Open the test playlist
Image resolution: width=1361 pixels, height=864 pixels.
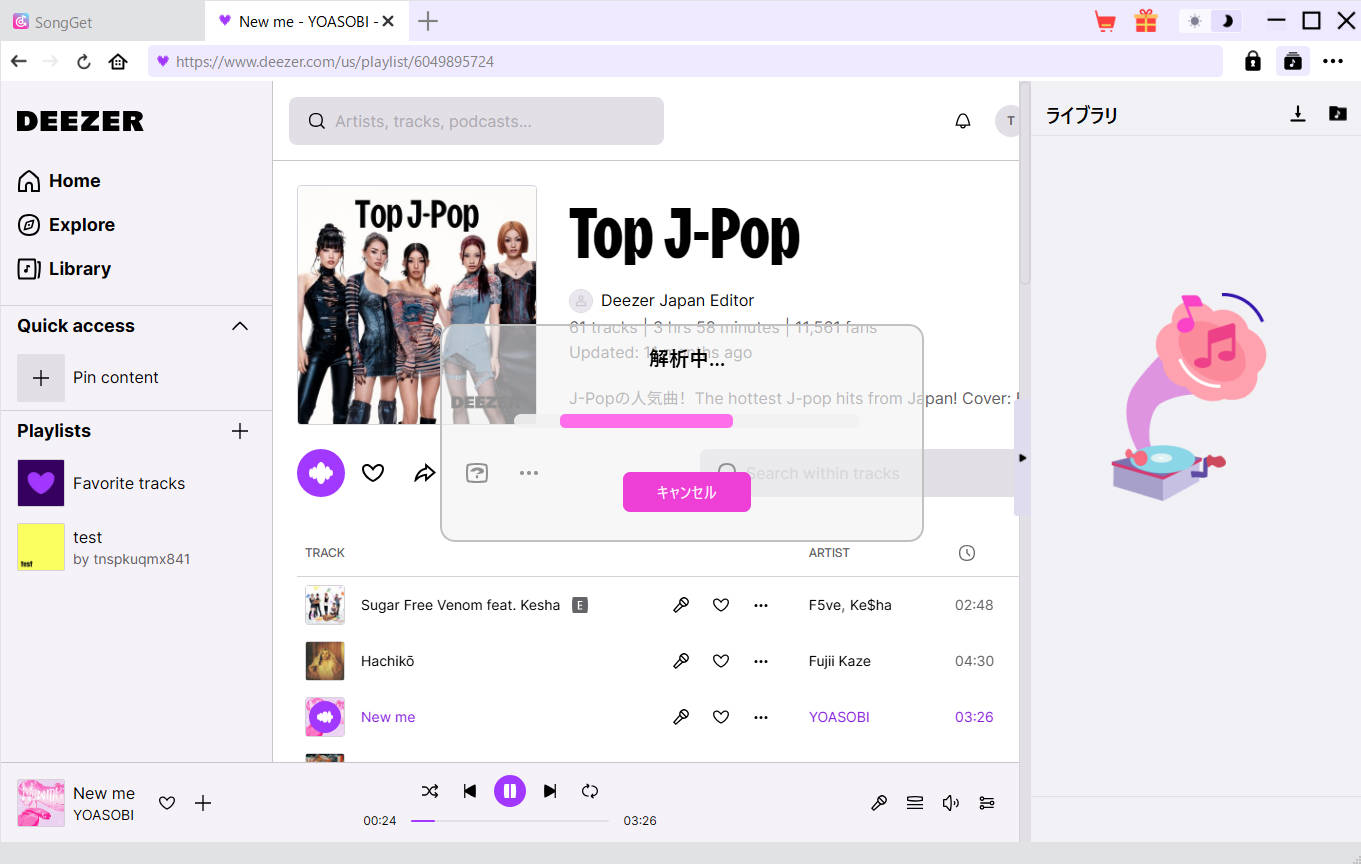pos(103,547)
